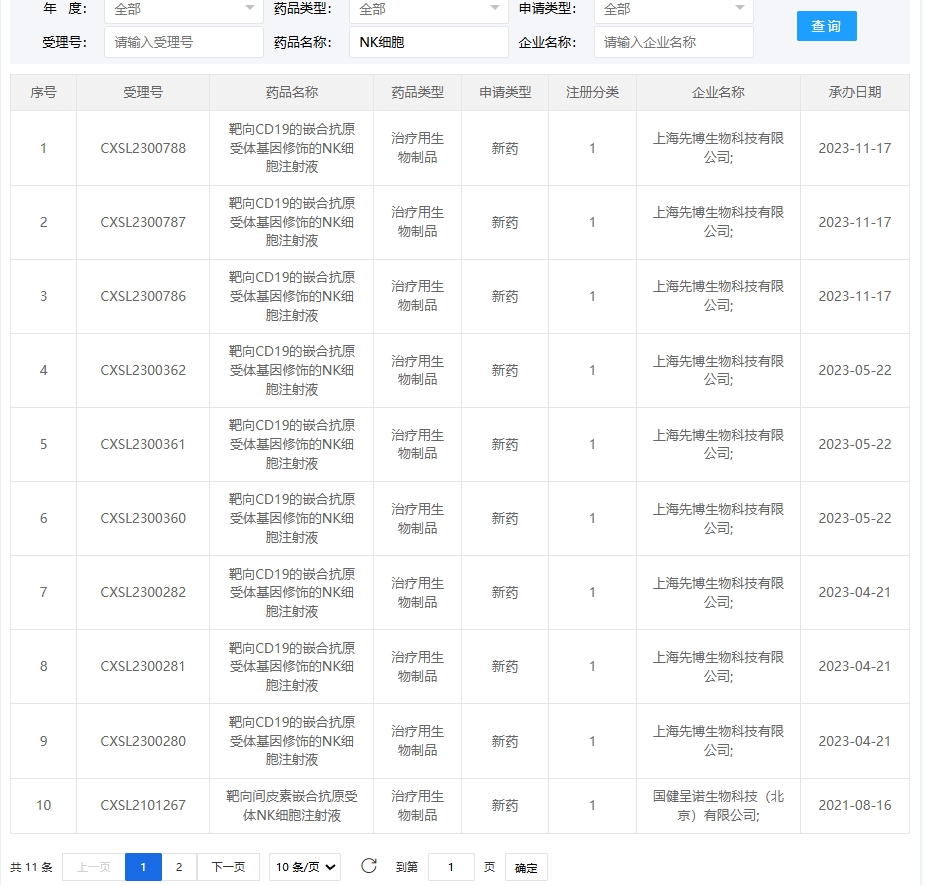Image resolution: width=926 pixels, height=885 pixels.
Task: Select acceptance number CXSL2300362
Action: click(143, 370)
